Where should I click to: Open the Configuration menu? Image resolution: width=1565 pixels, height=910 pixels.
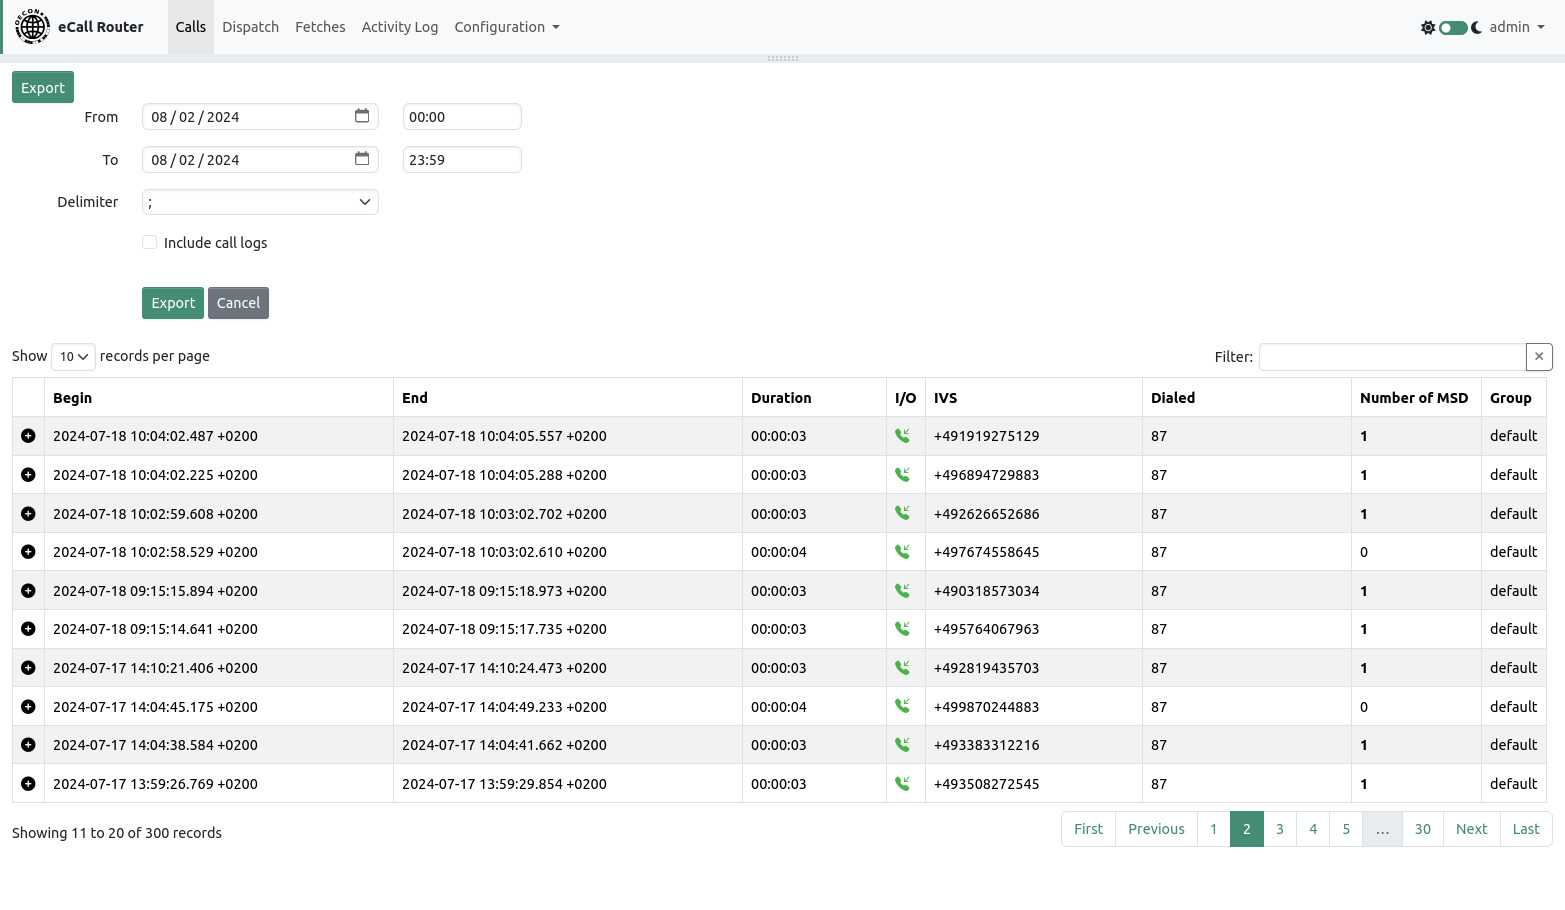click(x=506, y=27)
